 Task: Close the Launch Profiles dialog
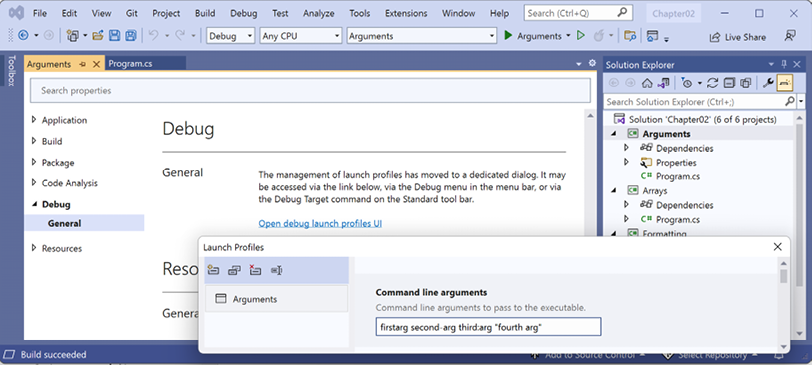point(777,247)
